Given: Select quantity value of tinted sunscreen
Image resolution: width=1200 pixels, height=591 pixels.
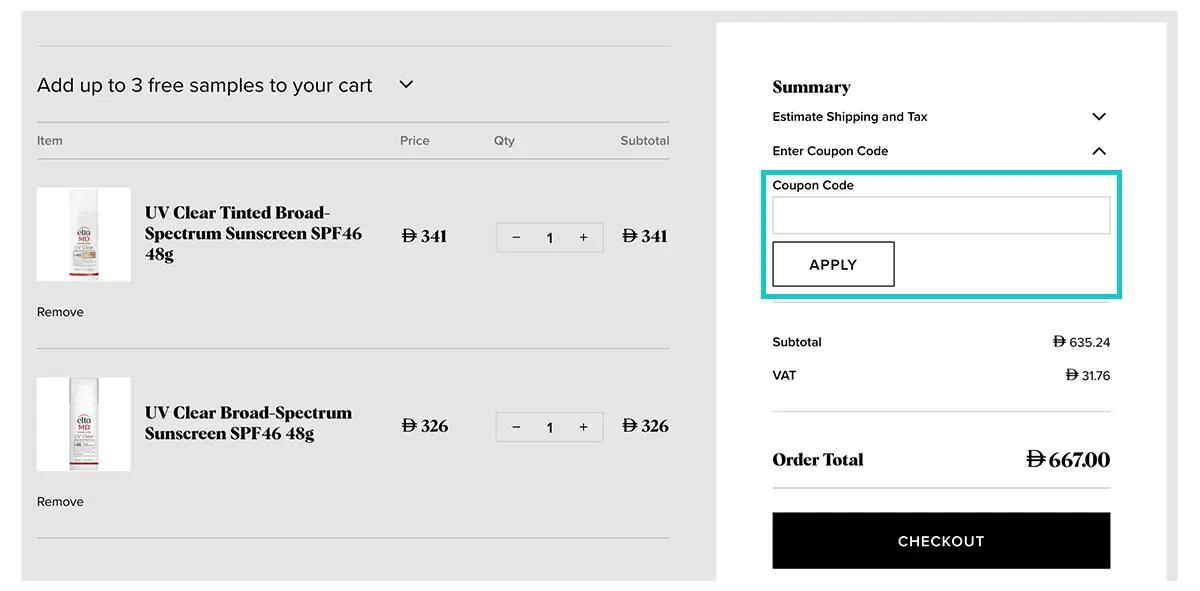Looking at the screenshot, I should tap(549, 237).
